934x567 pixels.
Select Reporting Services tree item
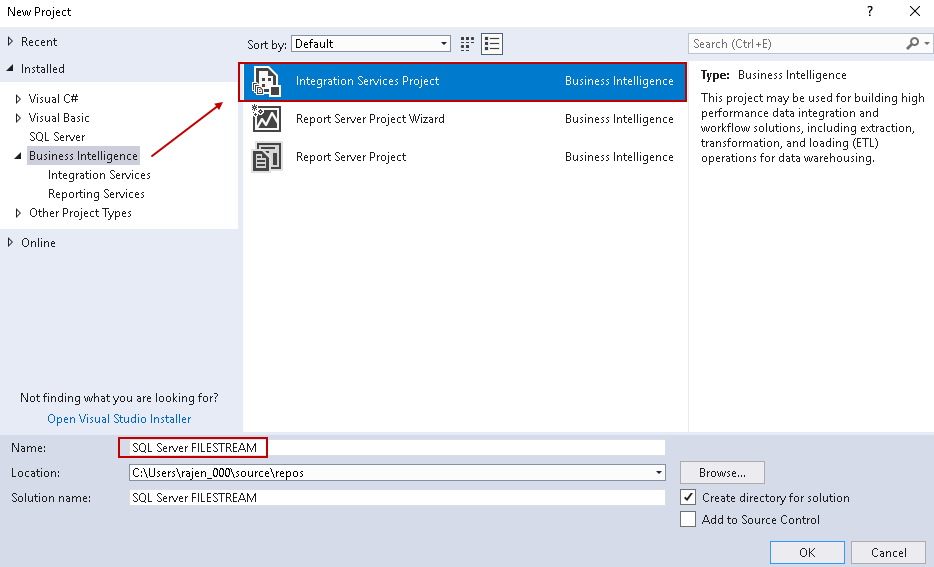pyautogui.click(x=96, y=194)
